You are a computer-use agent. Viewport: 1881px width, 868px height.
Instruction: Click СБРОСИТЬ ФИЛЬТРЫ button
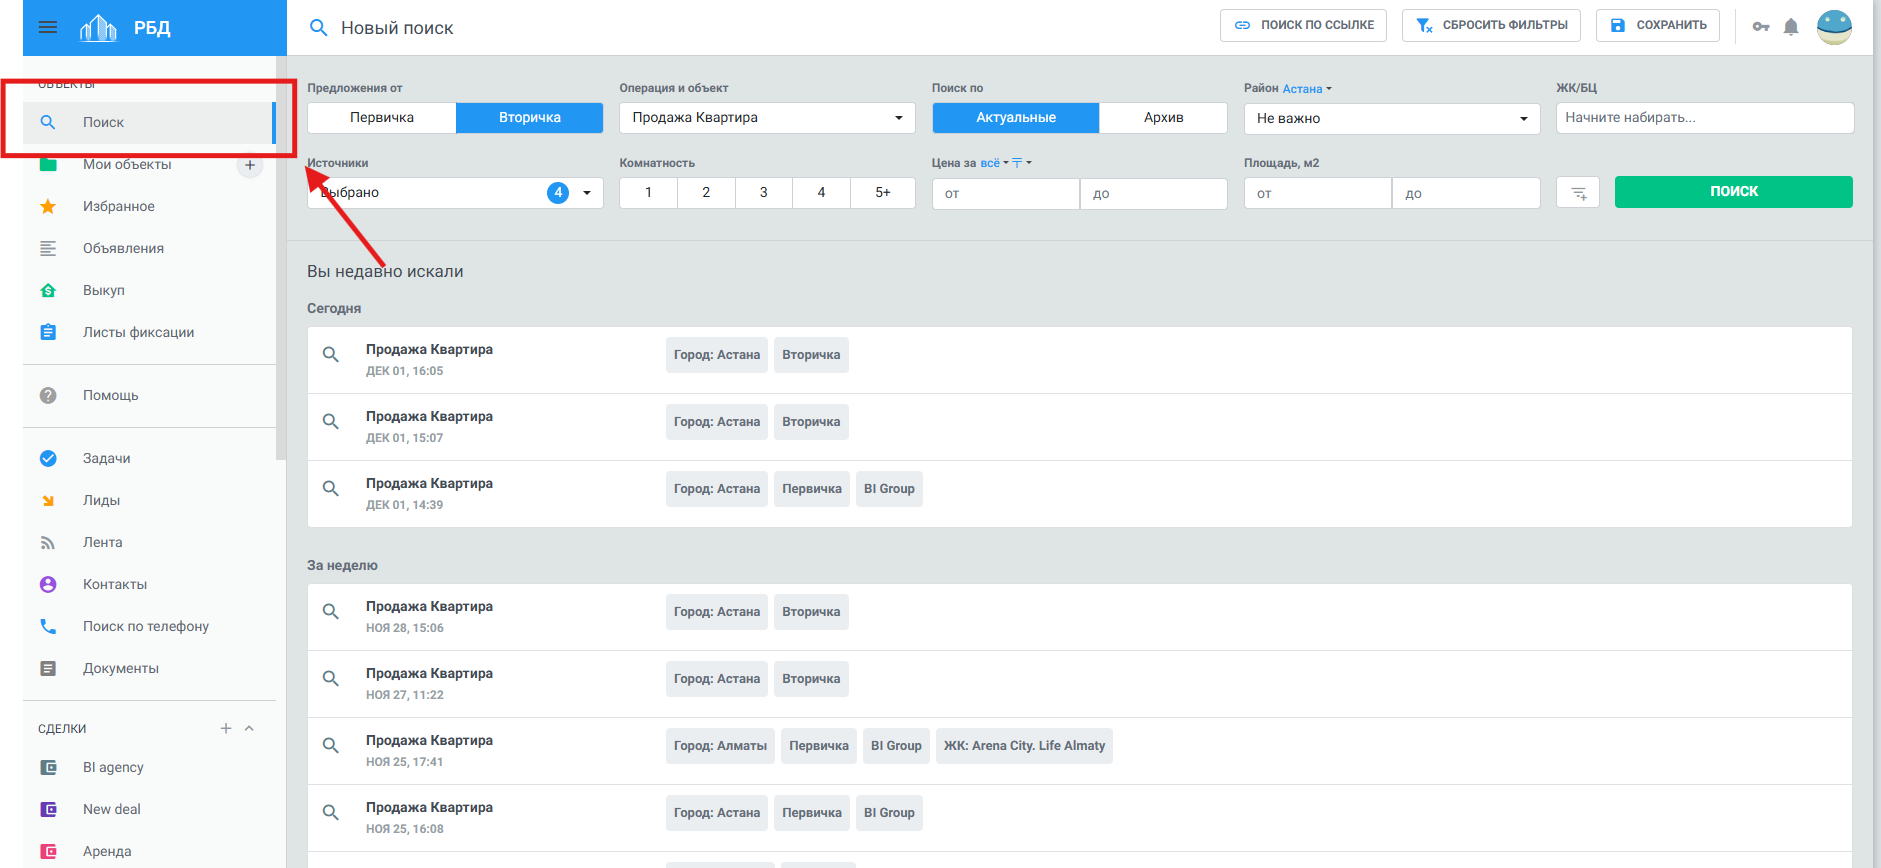[1491, 26]
